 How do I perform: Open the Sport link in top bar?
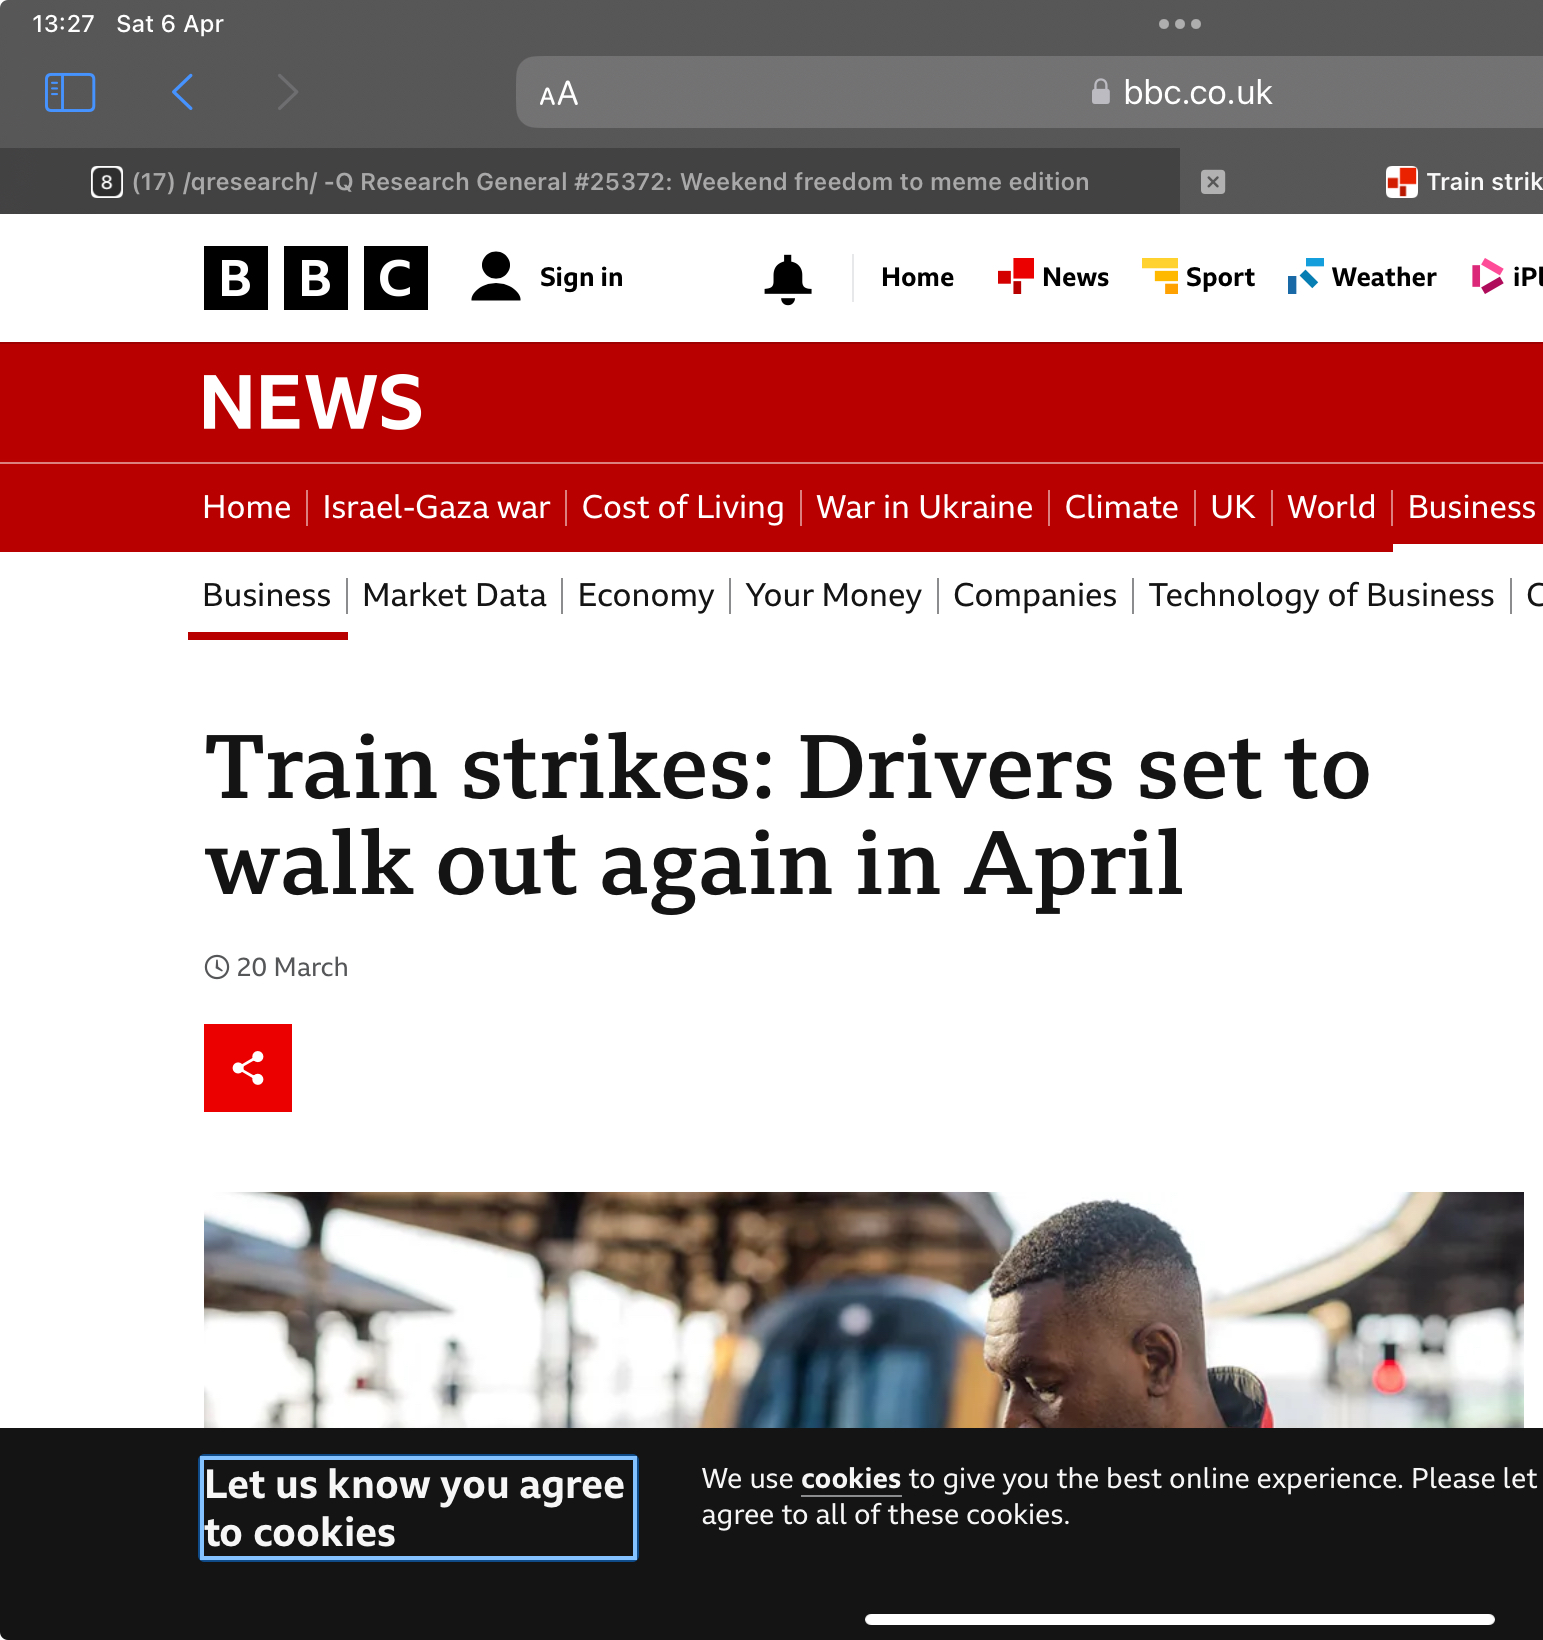[1198, 277]
